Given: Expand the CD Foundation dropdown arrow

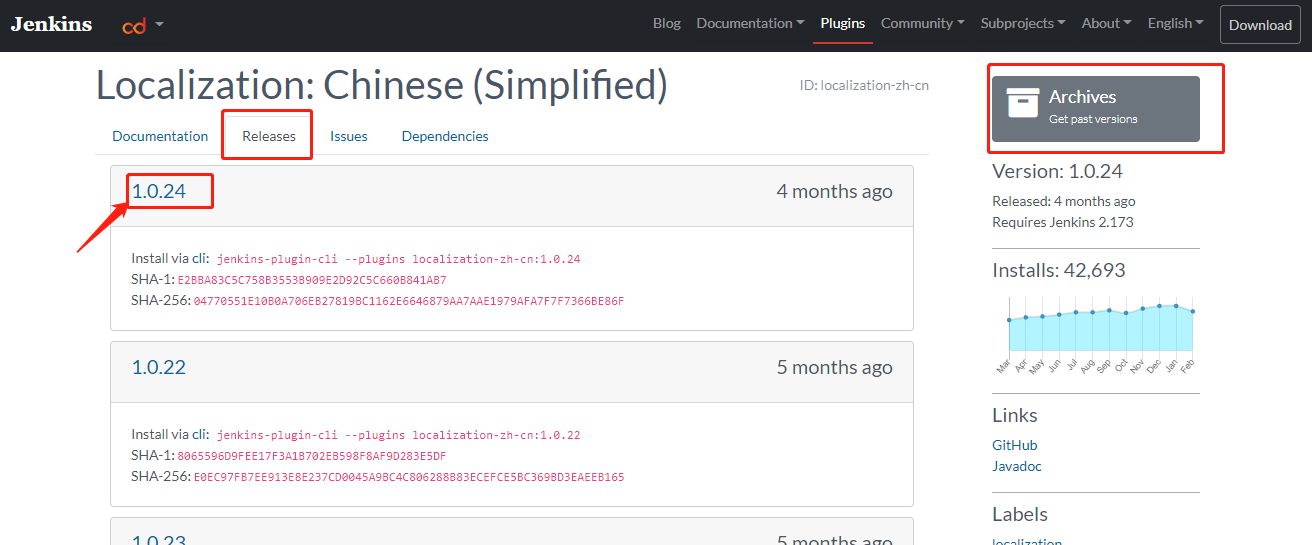Looking at the screenshot, I should pos(160,24).
